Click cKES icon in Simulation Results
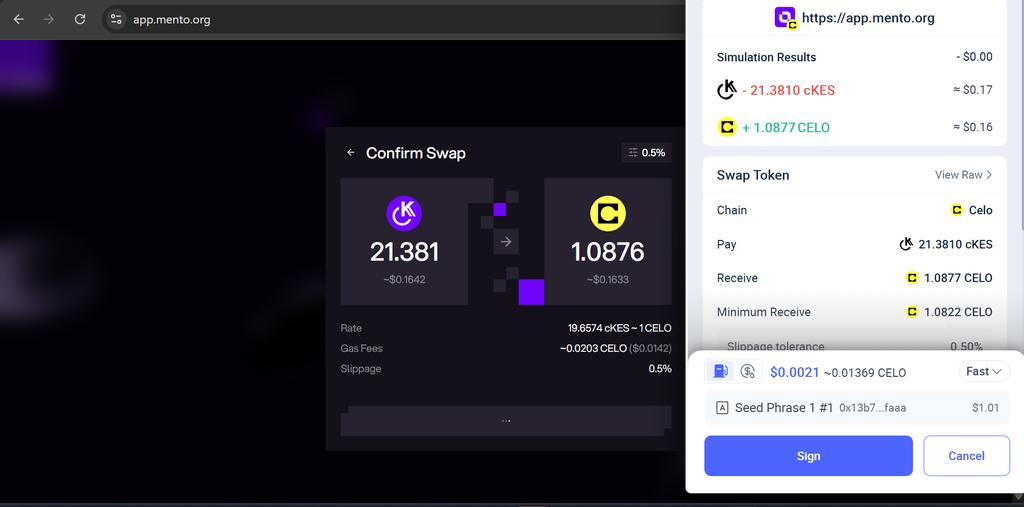1024x507 pixels. (x=726, y=90)
